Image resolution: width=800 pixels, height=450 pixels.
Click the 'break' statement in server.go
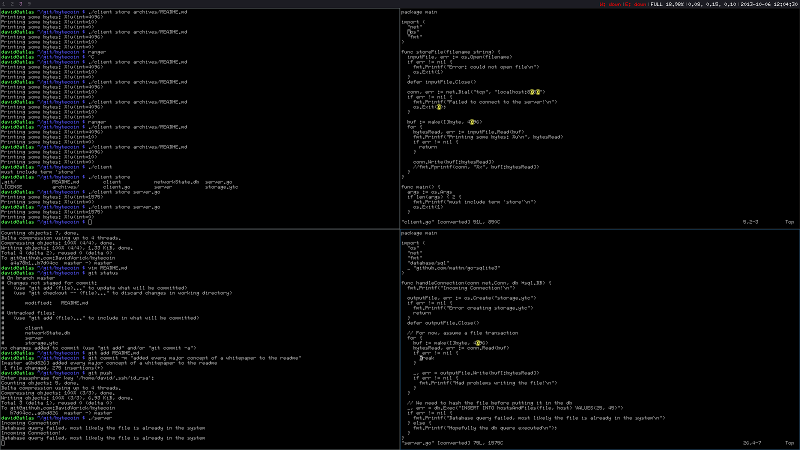[427, 358]
